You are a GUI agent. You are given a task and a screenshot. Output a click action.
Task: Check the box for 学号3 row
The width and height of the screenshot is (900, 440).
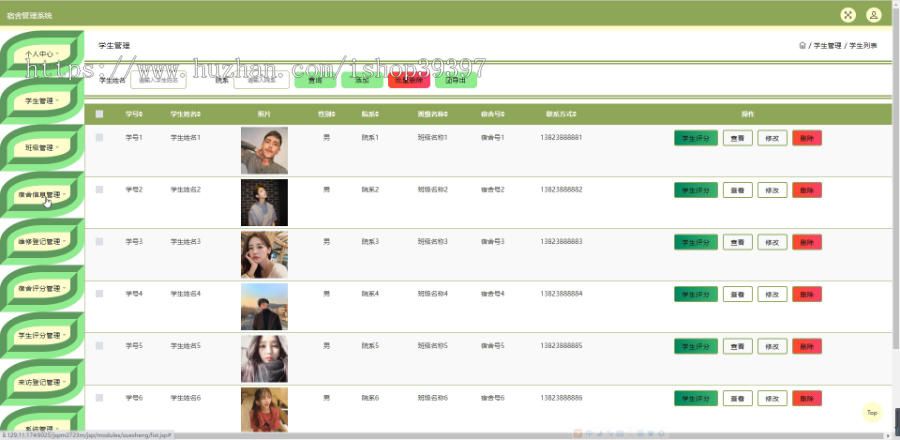99,242
